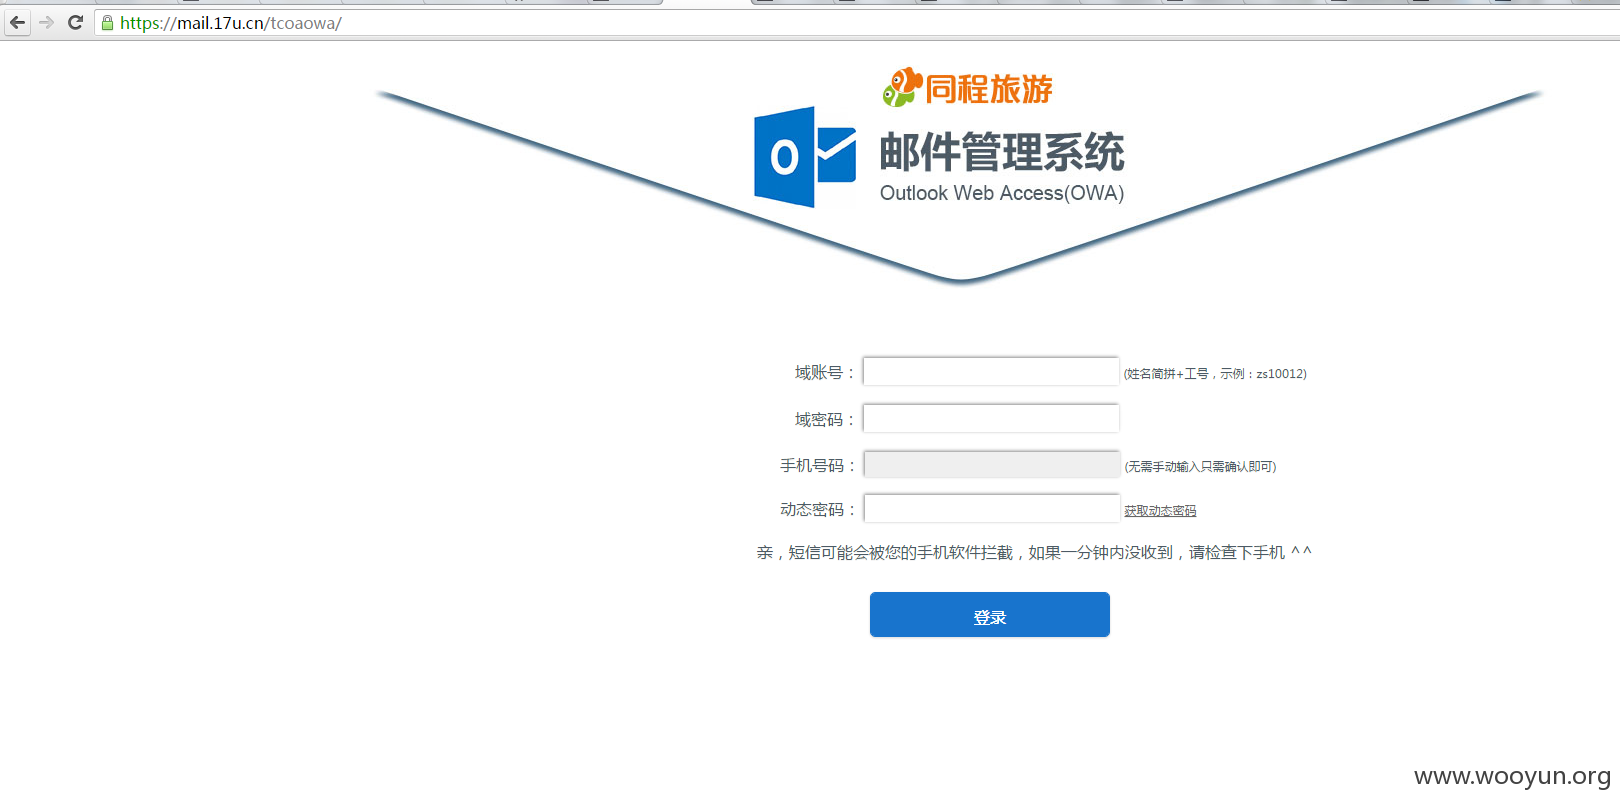This screenshot has width=1620, height=805.
Task: Click the hint 无需手动输入只需确认即可
Action: (1200, 467)
